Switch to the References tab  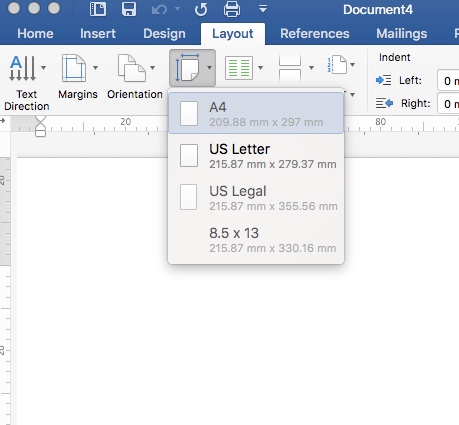(x=315, y=34)
